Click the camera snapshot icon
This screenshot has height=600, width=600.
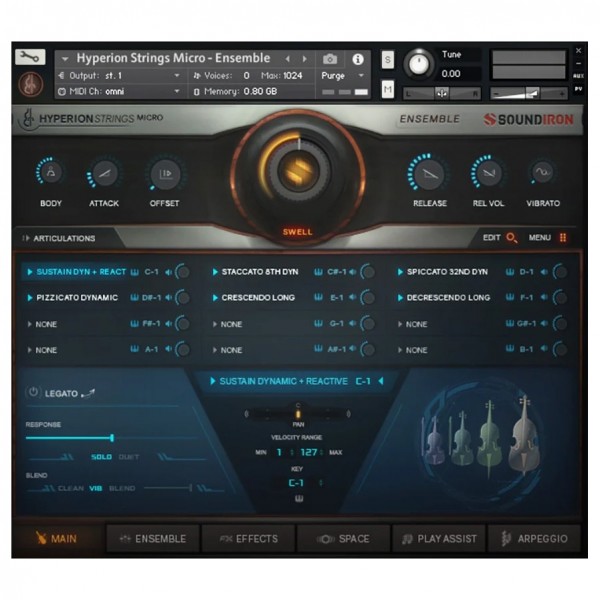pyautogui.click(x=330, y=59)
